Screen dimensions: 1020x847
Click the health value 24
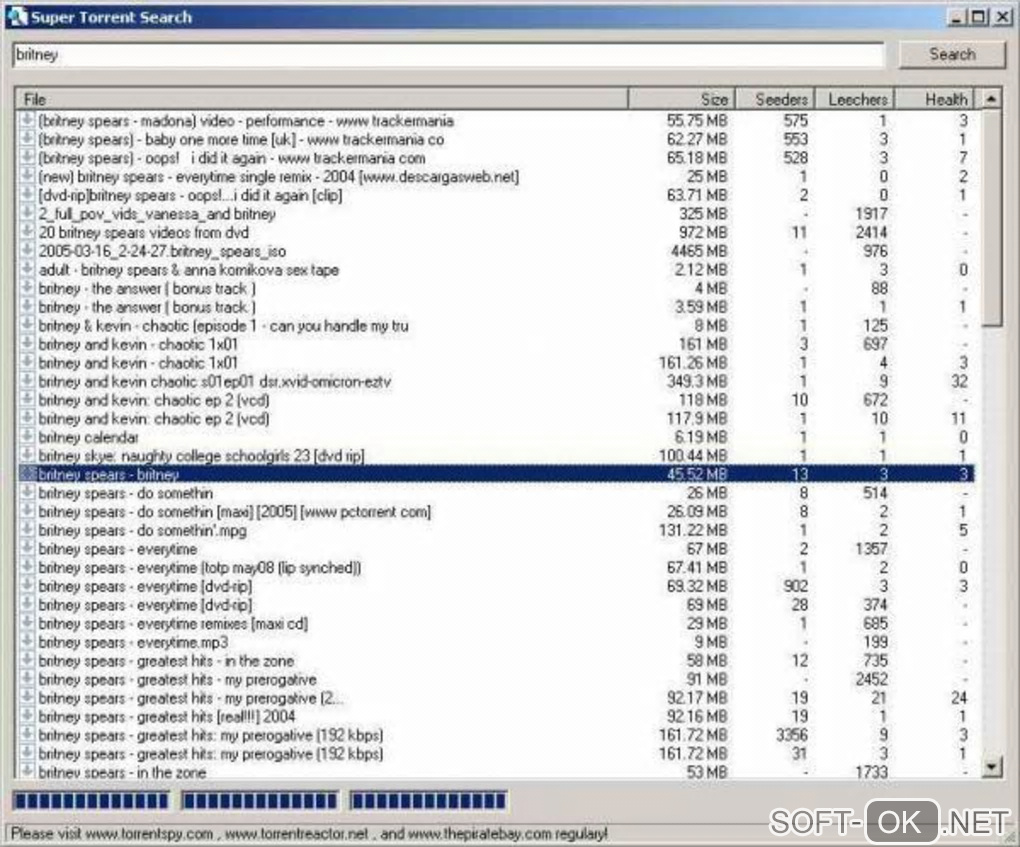pyautogui.click(x=960, y=698)
